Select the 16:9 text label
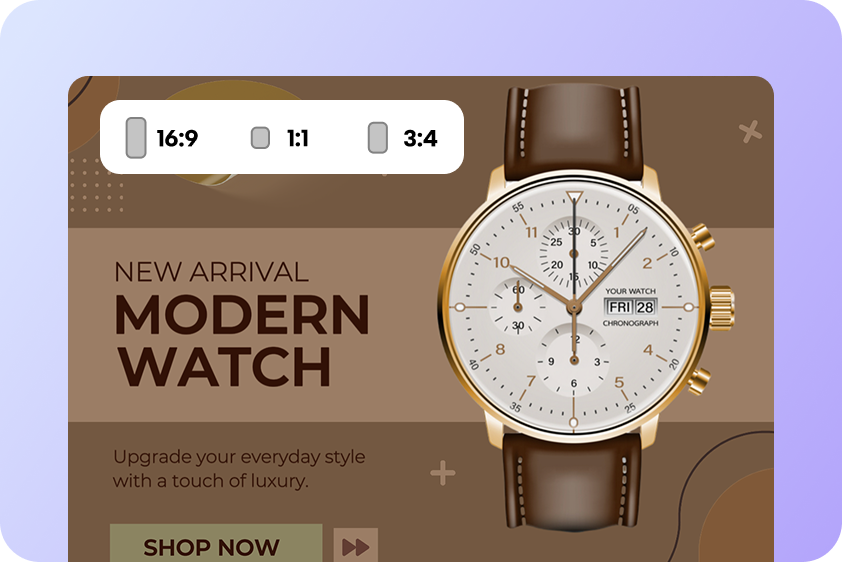 coord(177,138)
